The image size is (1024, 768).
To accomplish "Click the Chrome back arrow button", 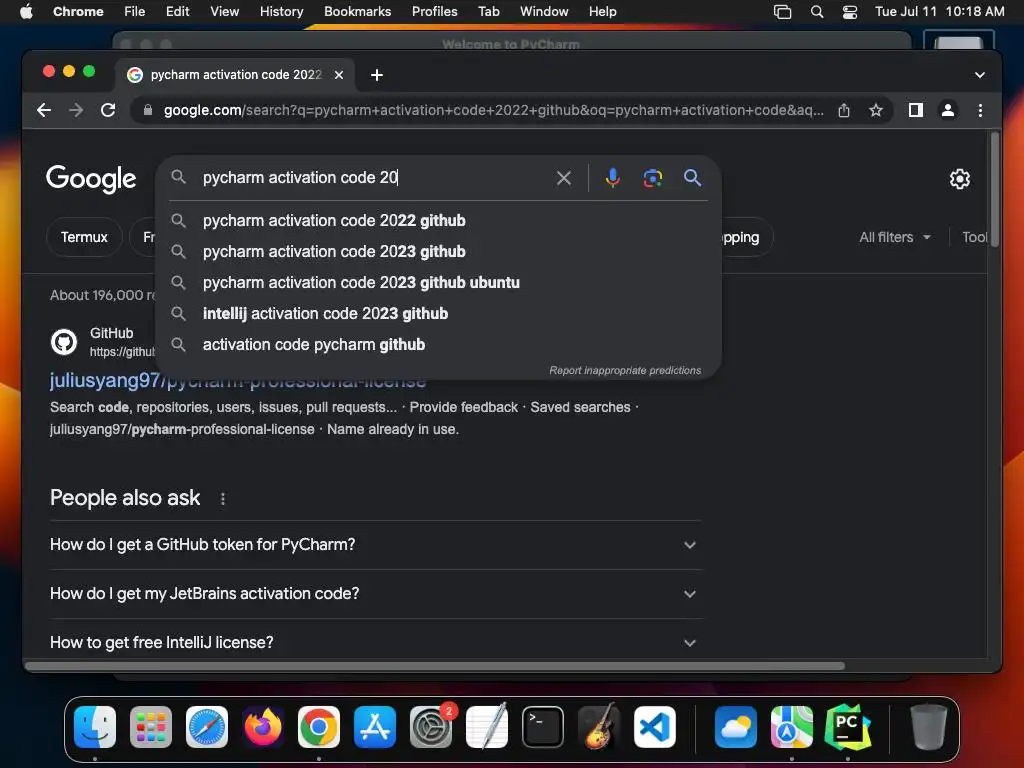I will coord(44,110).
